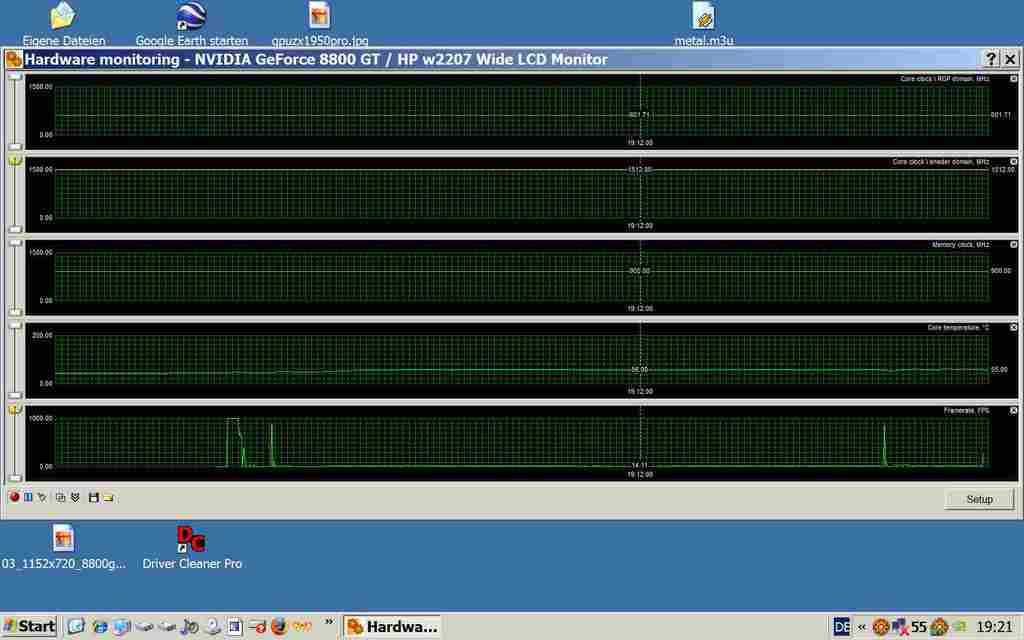Screen dimensions: 1024x640
Task: Expand hidden system tray icons
Action: point(861,628)
